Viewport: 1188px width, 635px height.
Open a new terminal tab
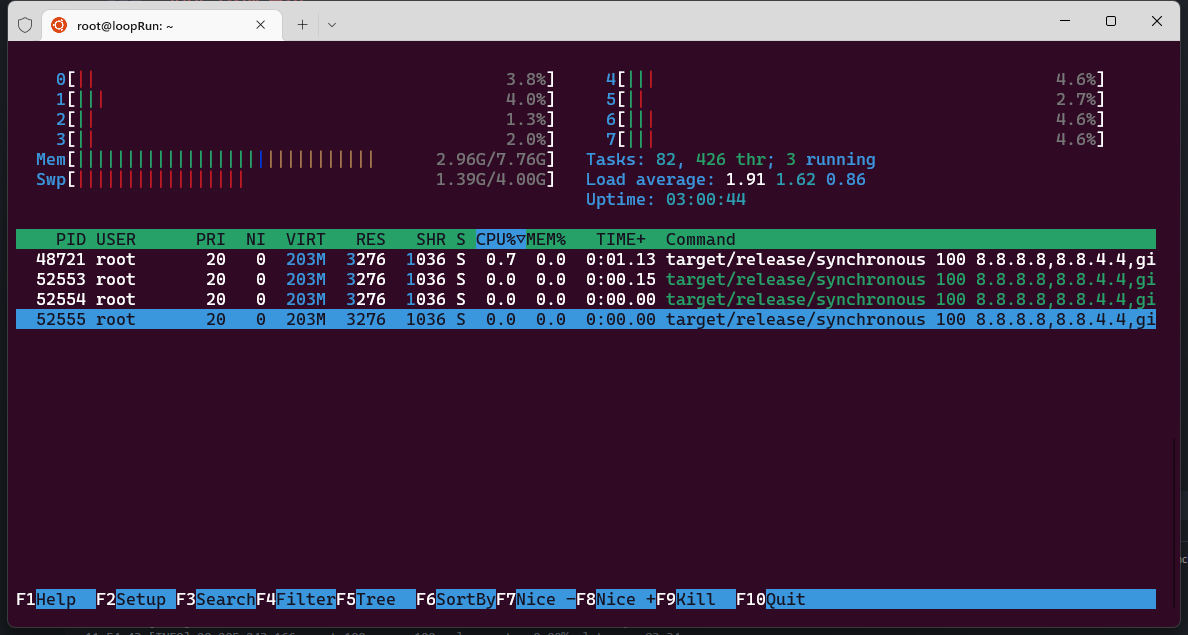[x=302, y=25]
